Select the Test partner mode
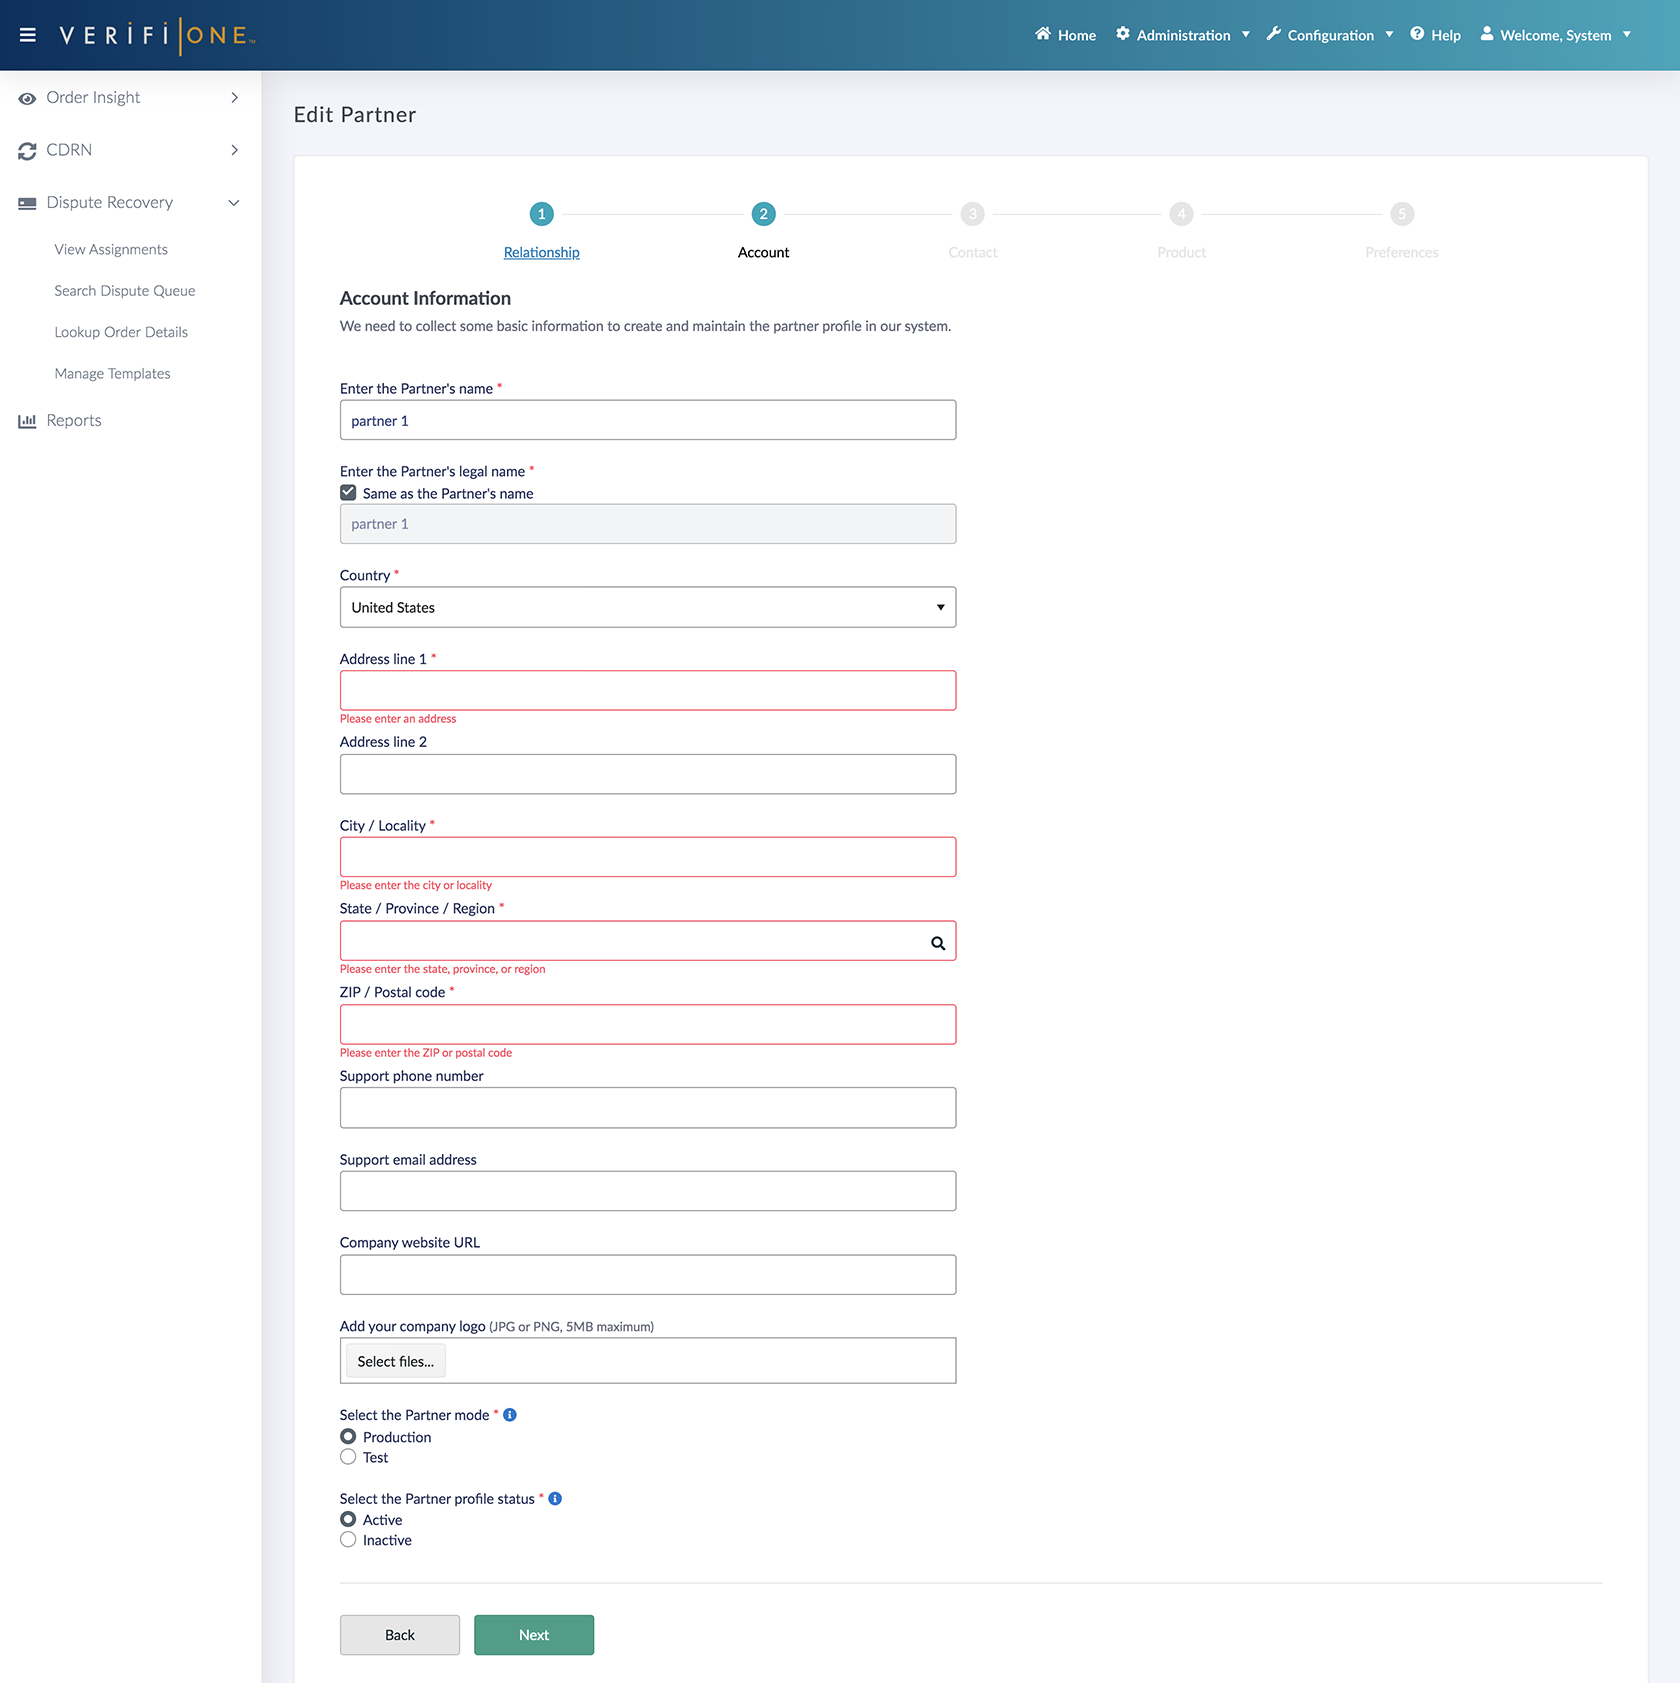 pos(348,1457)
